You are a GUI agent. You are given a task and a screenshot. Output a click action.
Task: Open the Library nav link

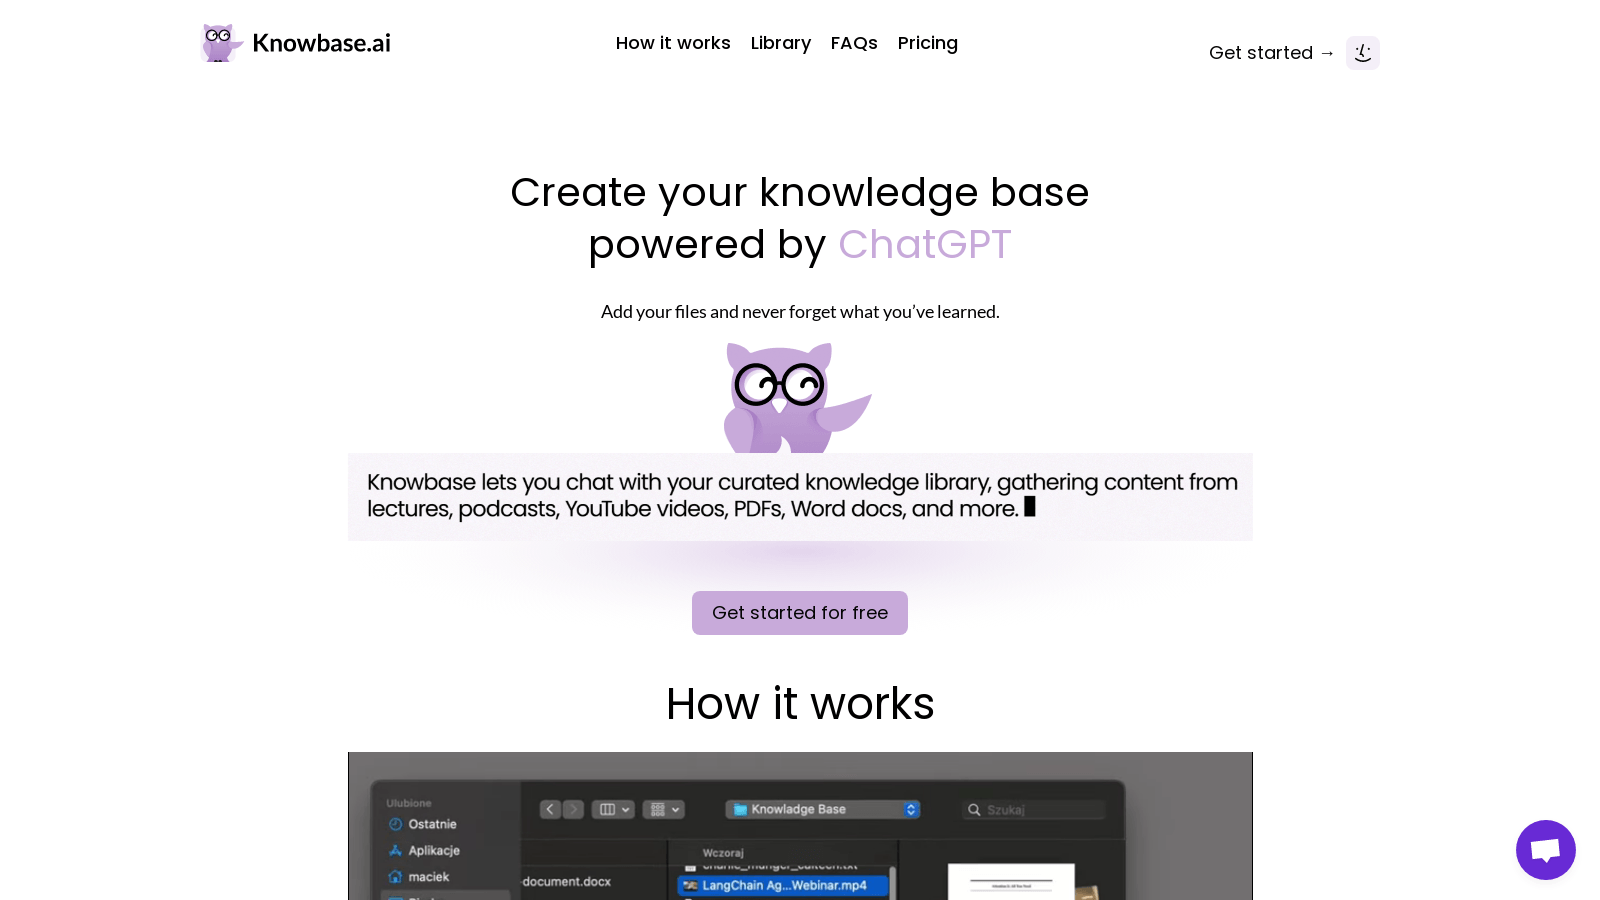[781, 43]
